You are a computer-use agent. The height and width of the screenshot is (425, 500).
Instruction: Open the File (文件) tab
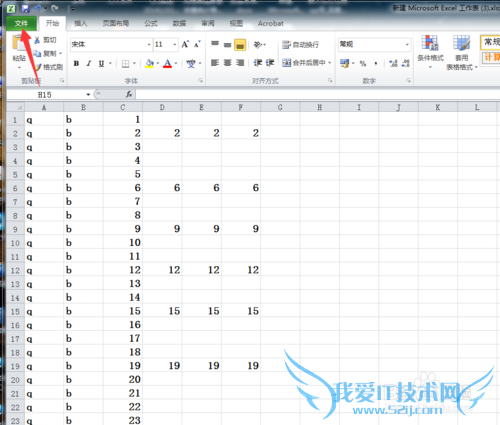21,23
